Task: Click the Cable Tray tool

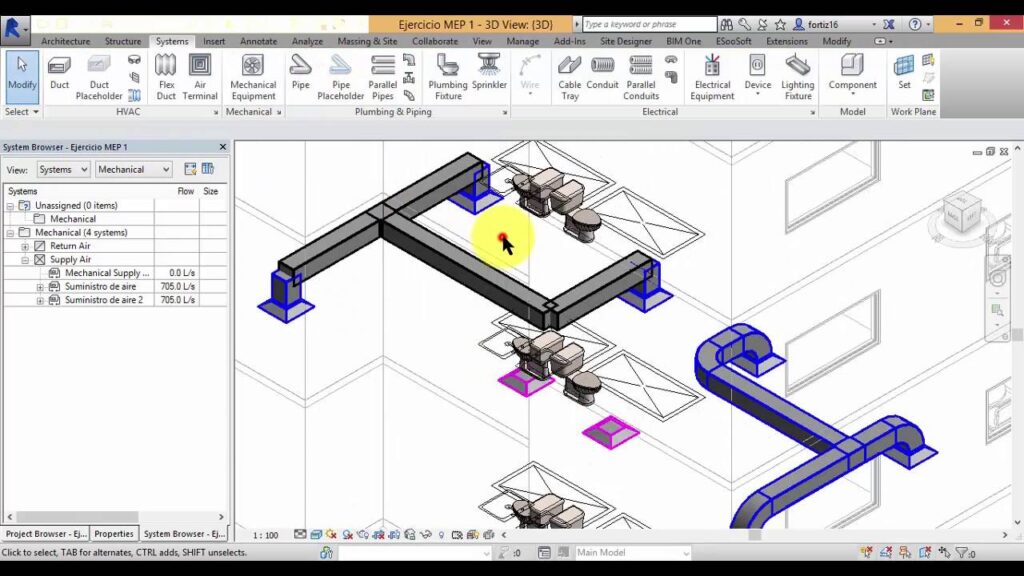Action: point(570,76)
